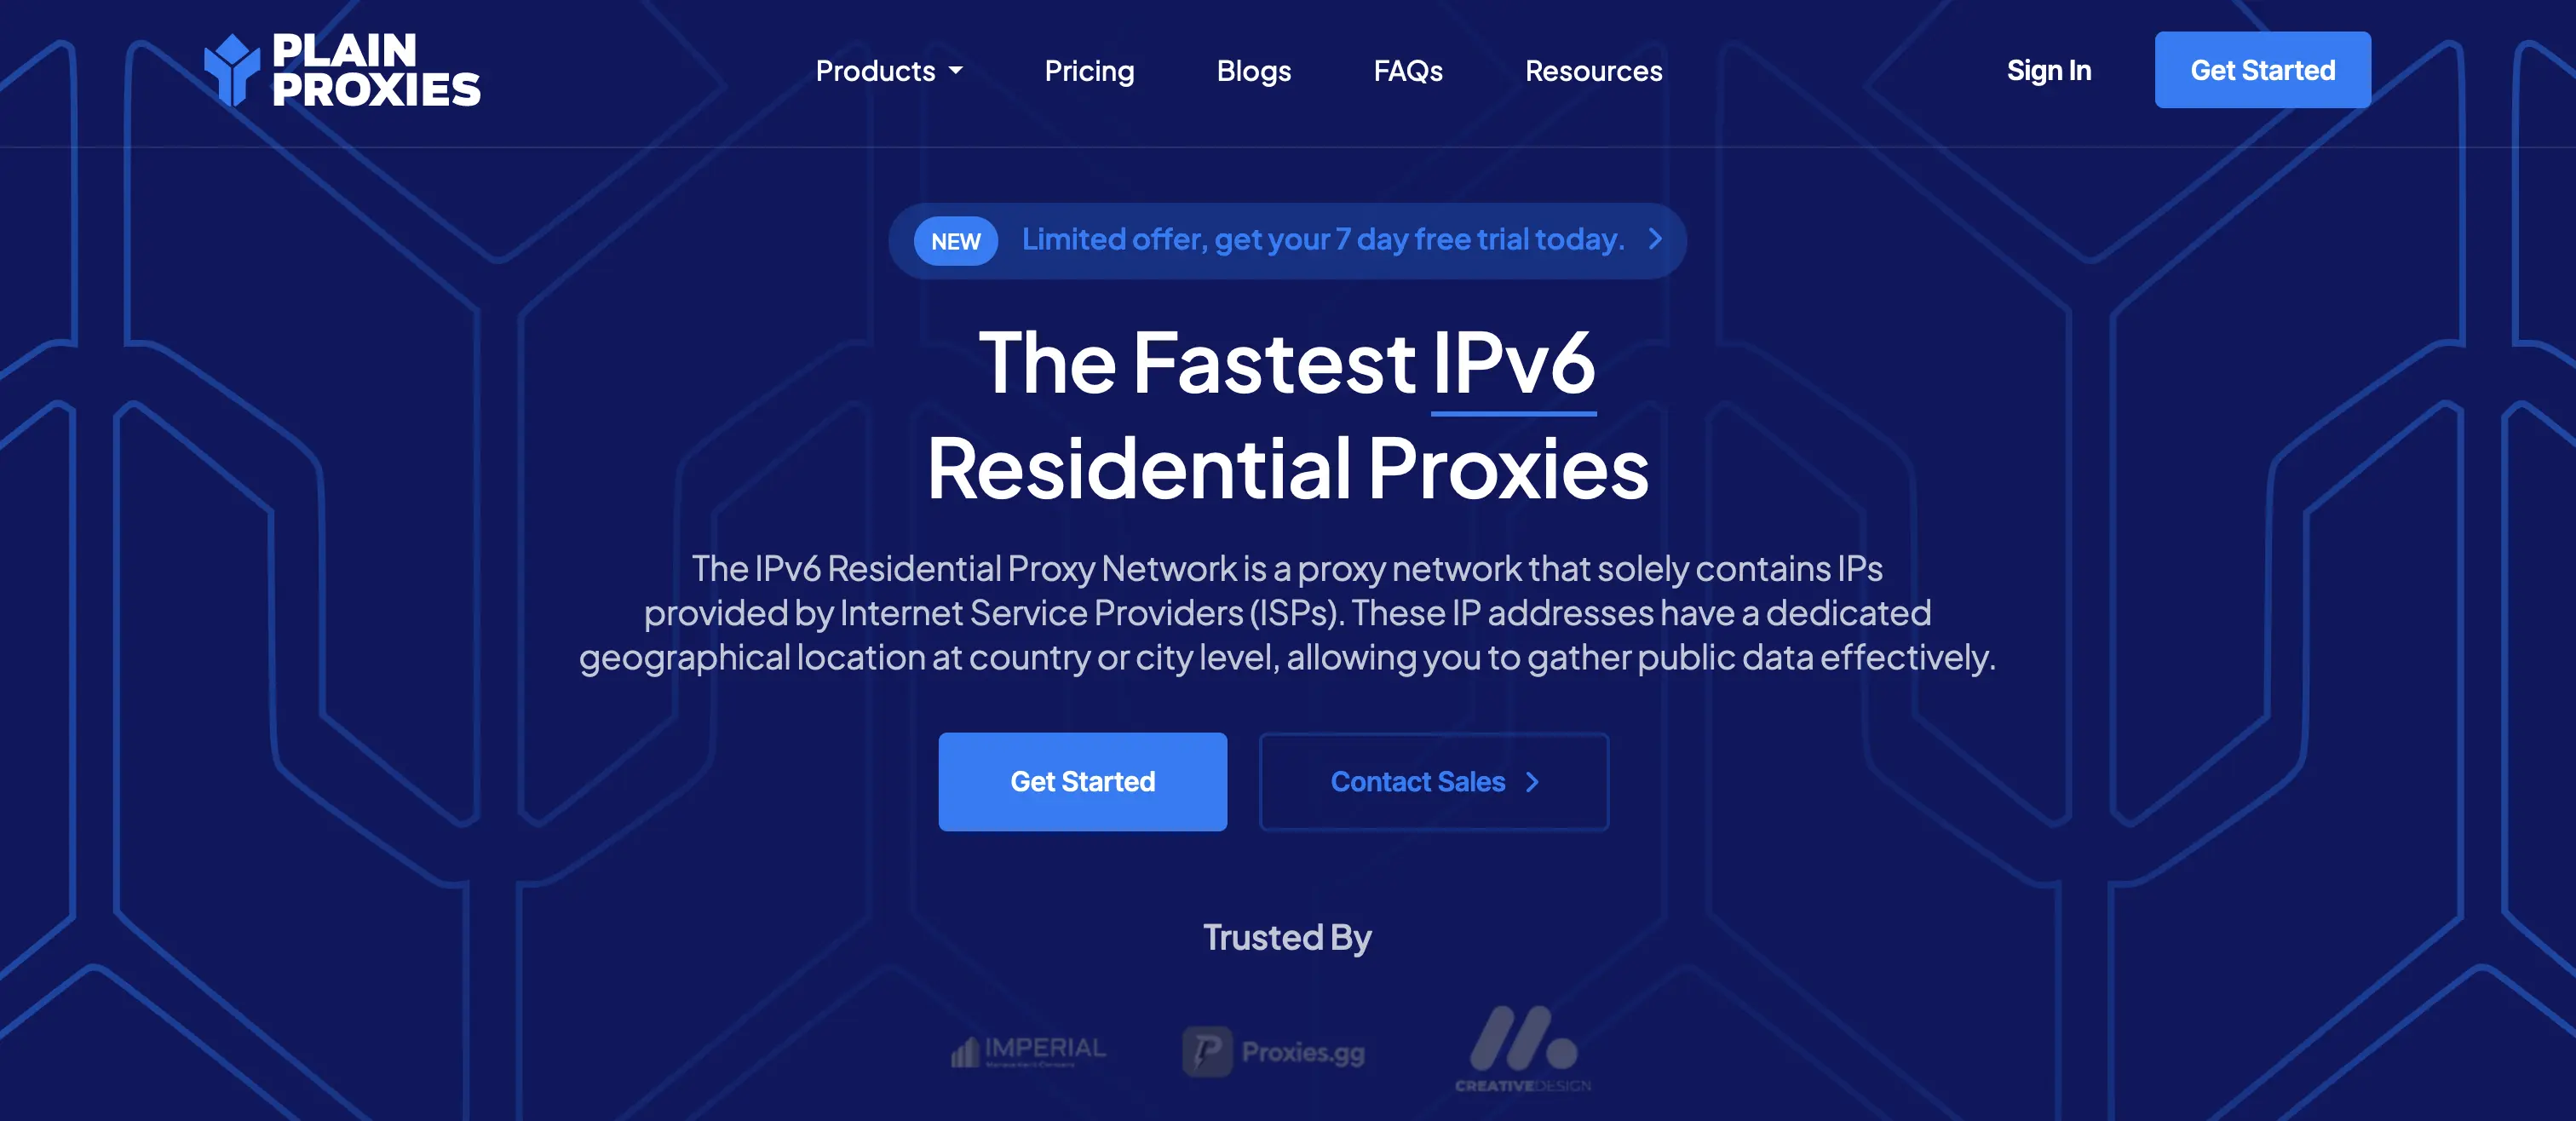Click the arrow icon on Contact Sales
The width and height of the screenshot is (2576, 1121).
pos(1532,781)
